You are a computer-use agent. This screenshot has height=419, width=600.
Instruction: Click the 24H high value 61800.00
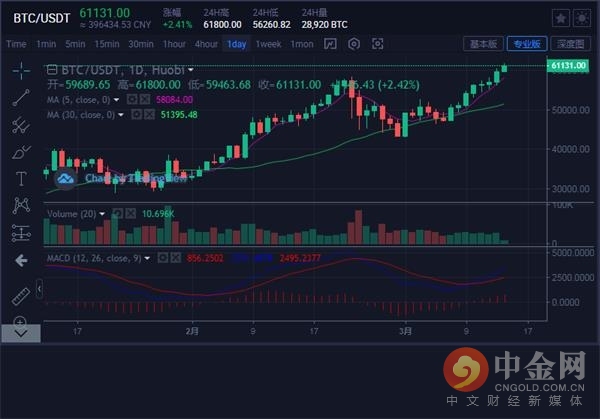click(222, 25)
